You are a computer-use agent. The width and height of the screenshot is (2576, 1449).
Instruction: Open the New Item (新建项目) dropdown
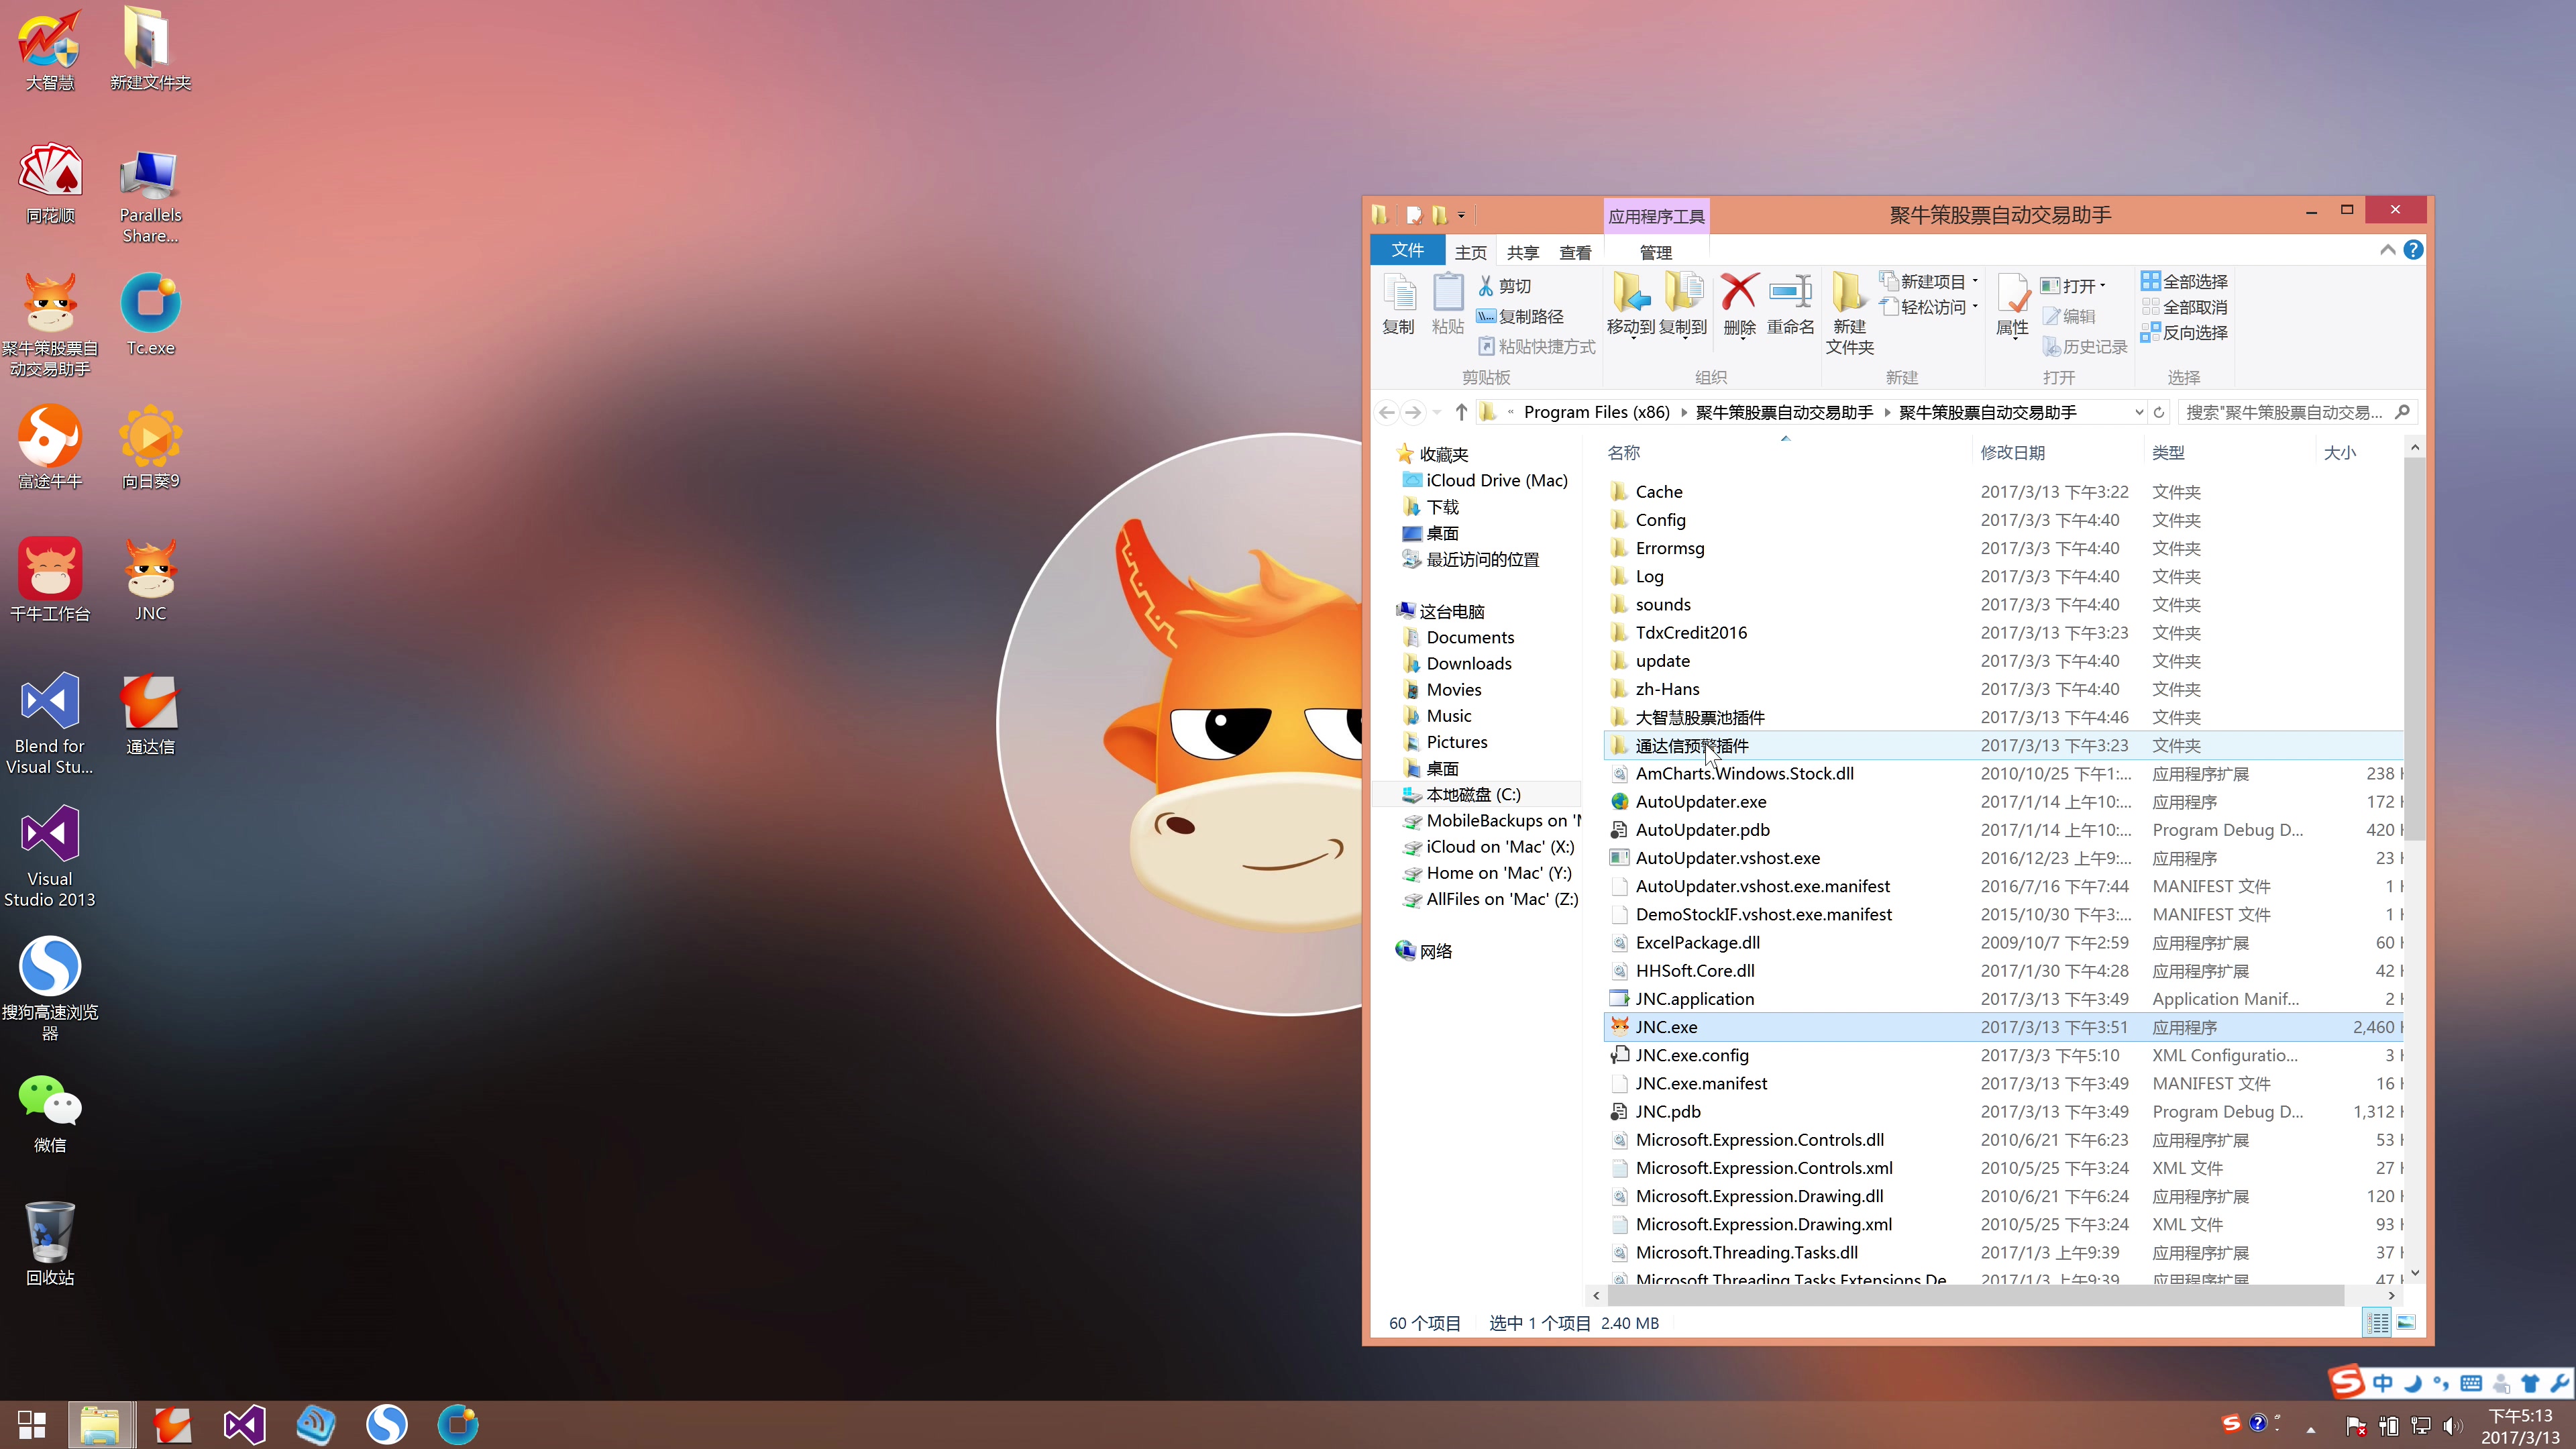(x=1929, y=281)
